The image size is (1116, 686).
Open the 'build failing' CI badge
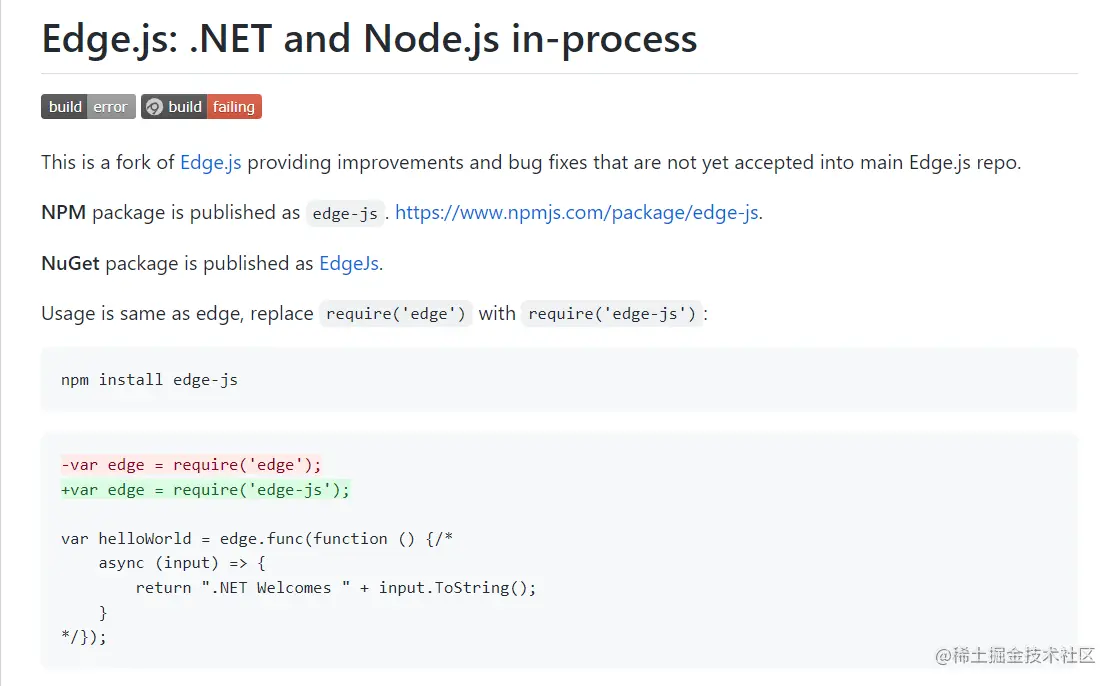(201, 107)
